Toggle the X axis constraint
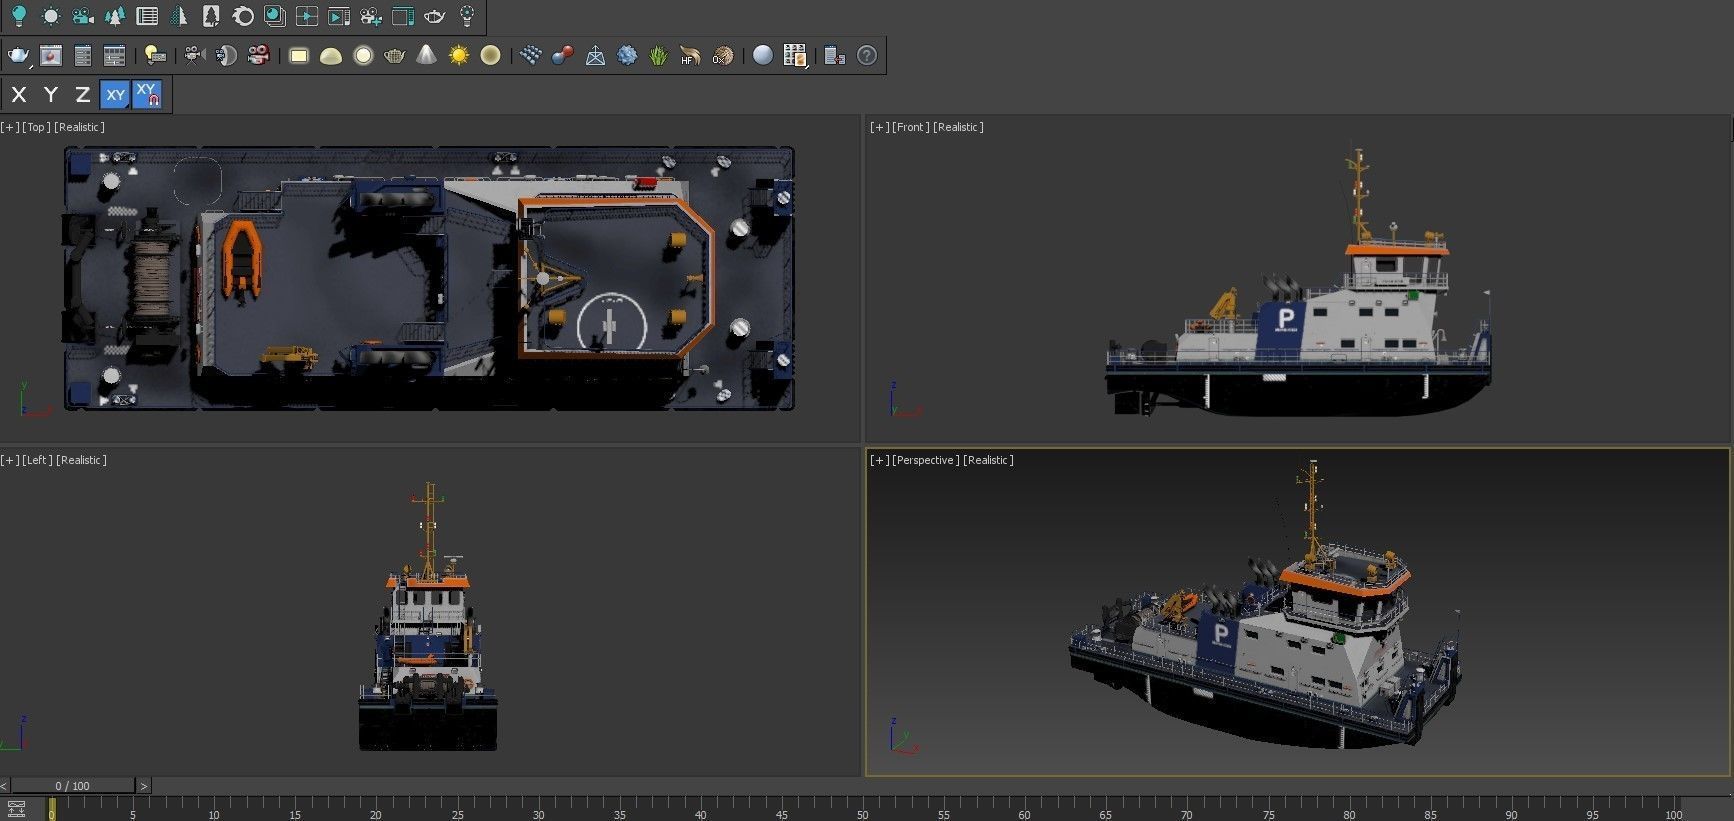Viewport: 1734px width, 821px height. 19,95
